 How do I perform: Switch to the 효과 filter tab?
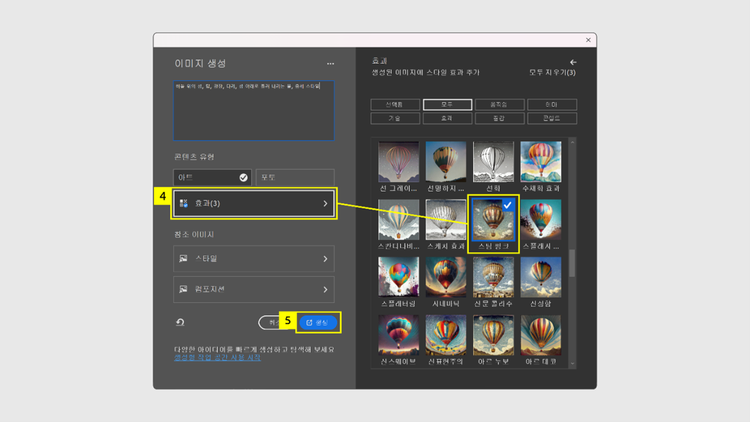tap(447, 118)
